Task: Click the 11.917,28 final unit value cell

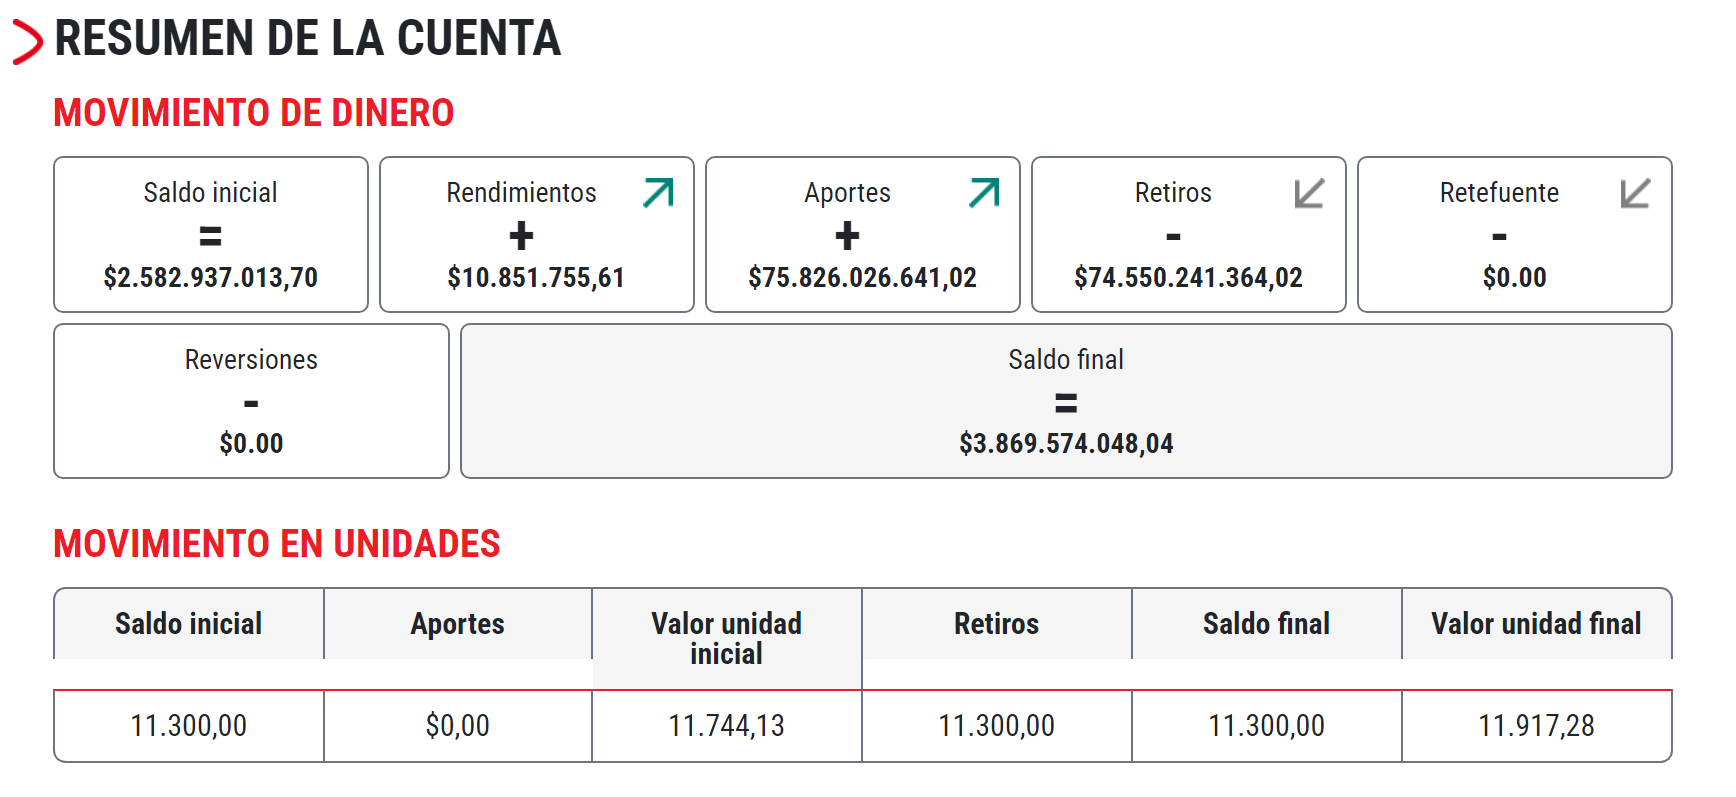Action: click(x=1536, y=725)
